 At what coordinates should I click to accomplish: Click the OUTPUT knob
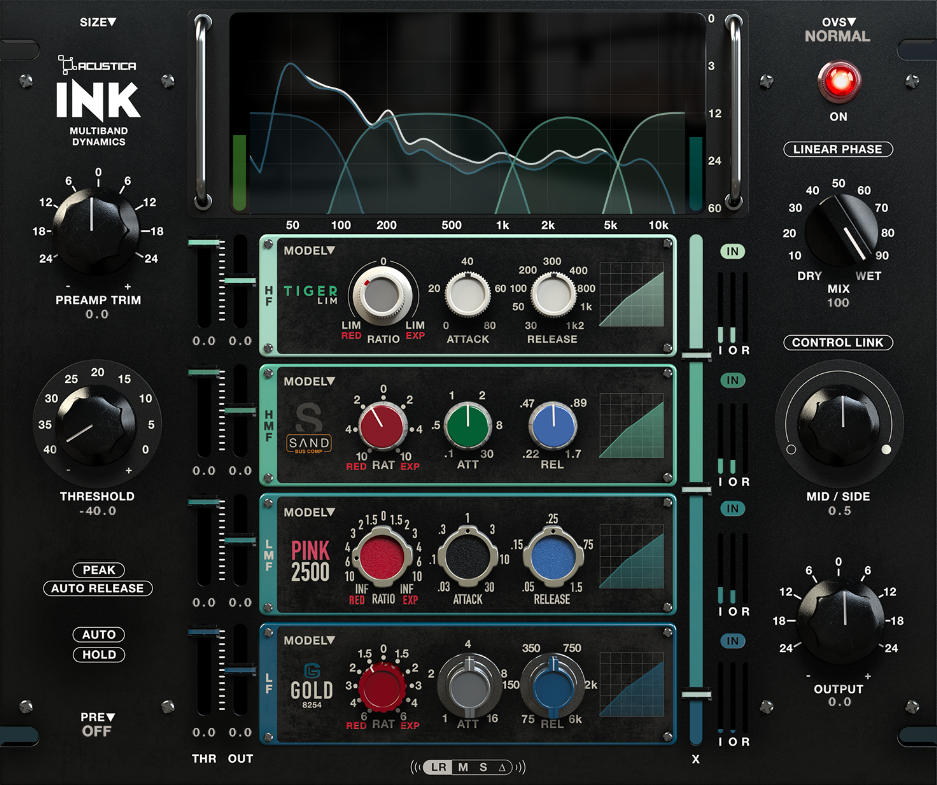[x=840, y=620]
